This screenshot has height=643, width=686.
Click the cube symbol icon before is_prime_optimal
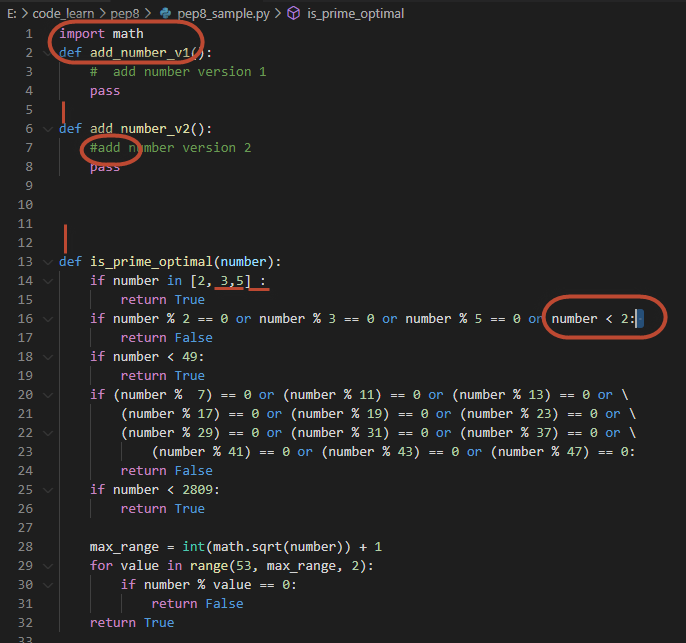294,13
